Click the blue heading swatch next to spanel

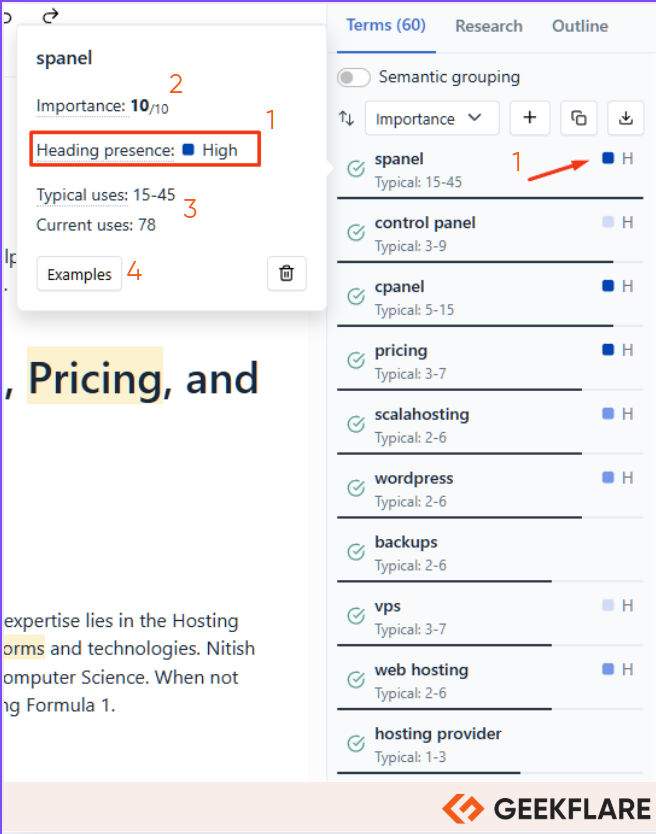click(x=608, y=158)
